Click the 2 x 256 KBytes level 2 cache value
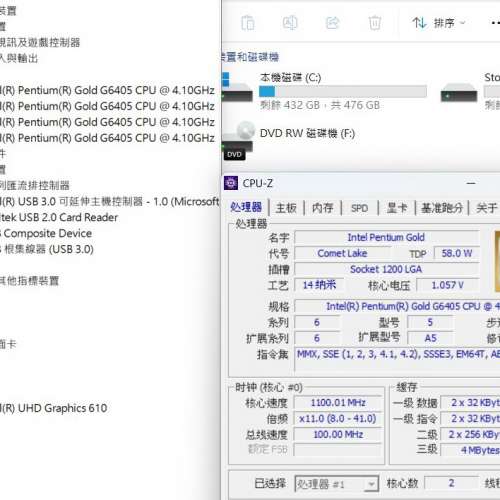 [471, 434]
